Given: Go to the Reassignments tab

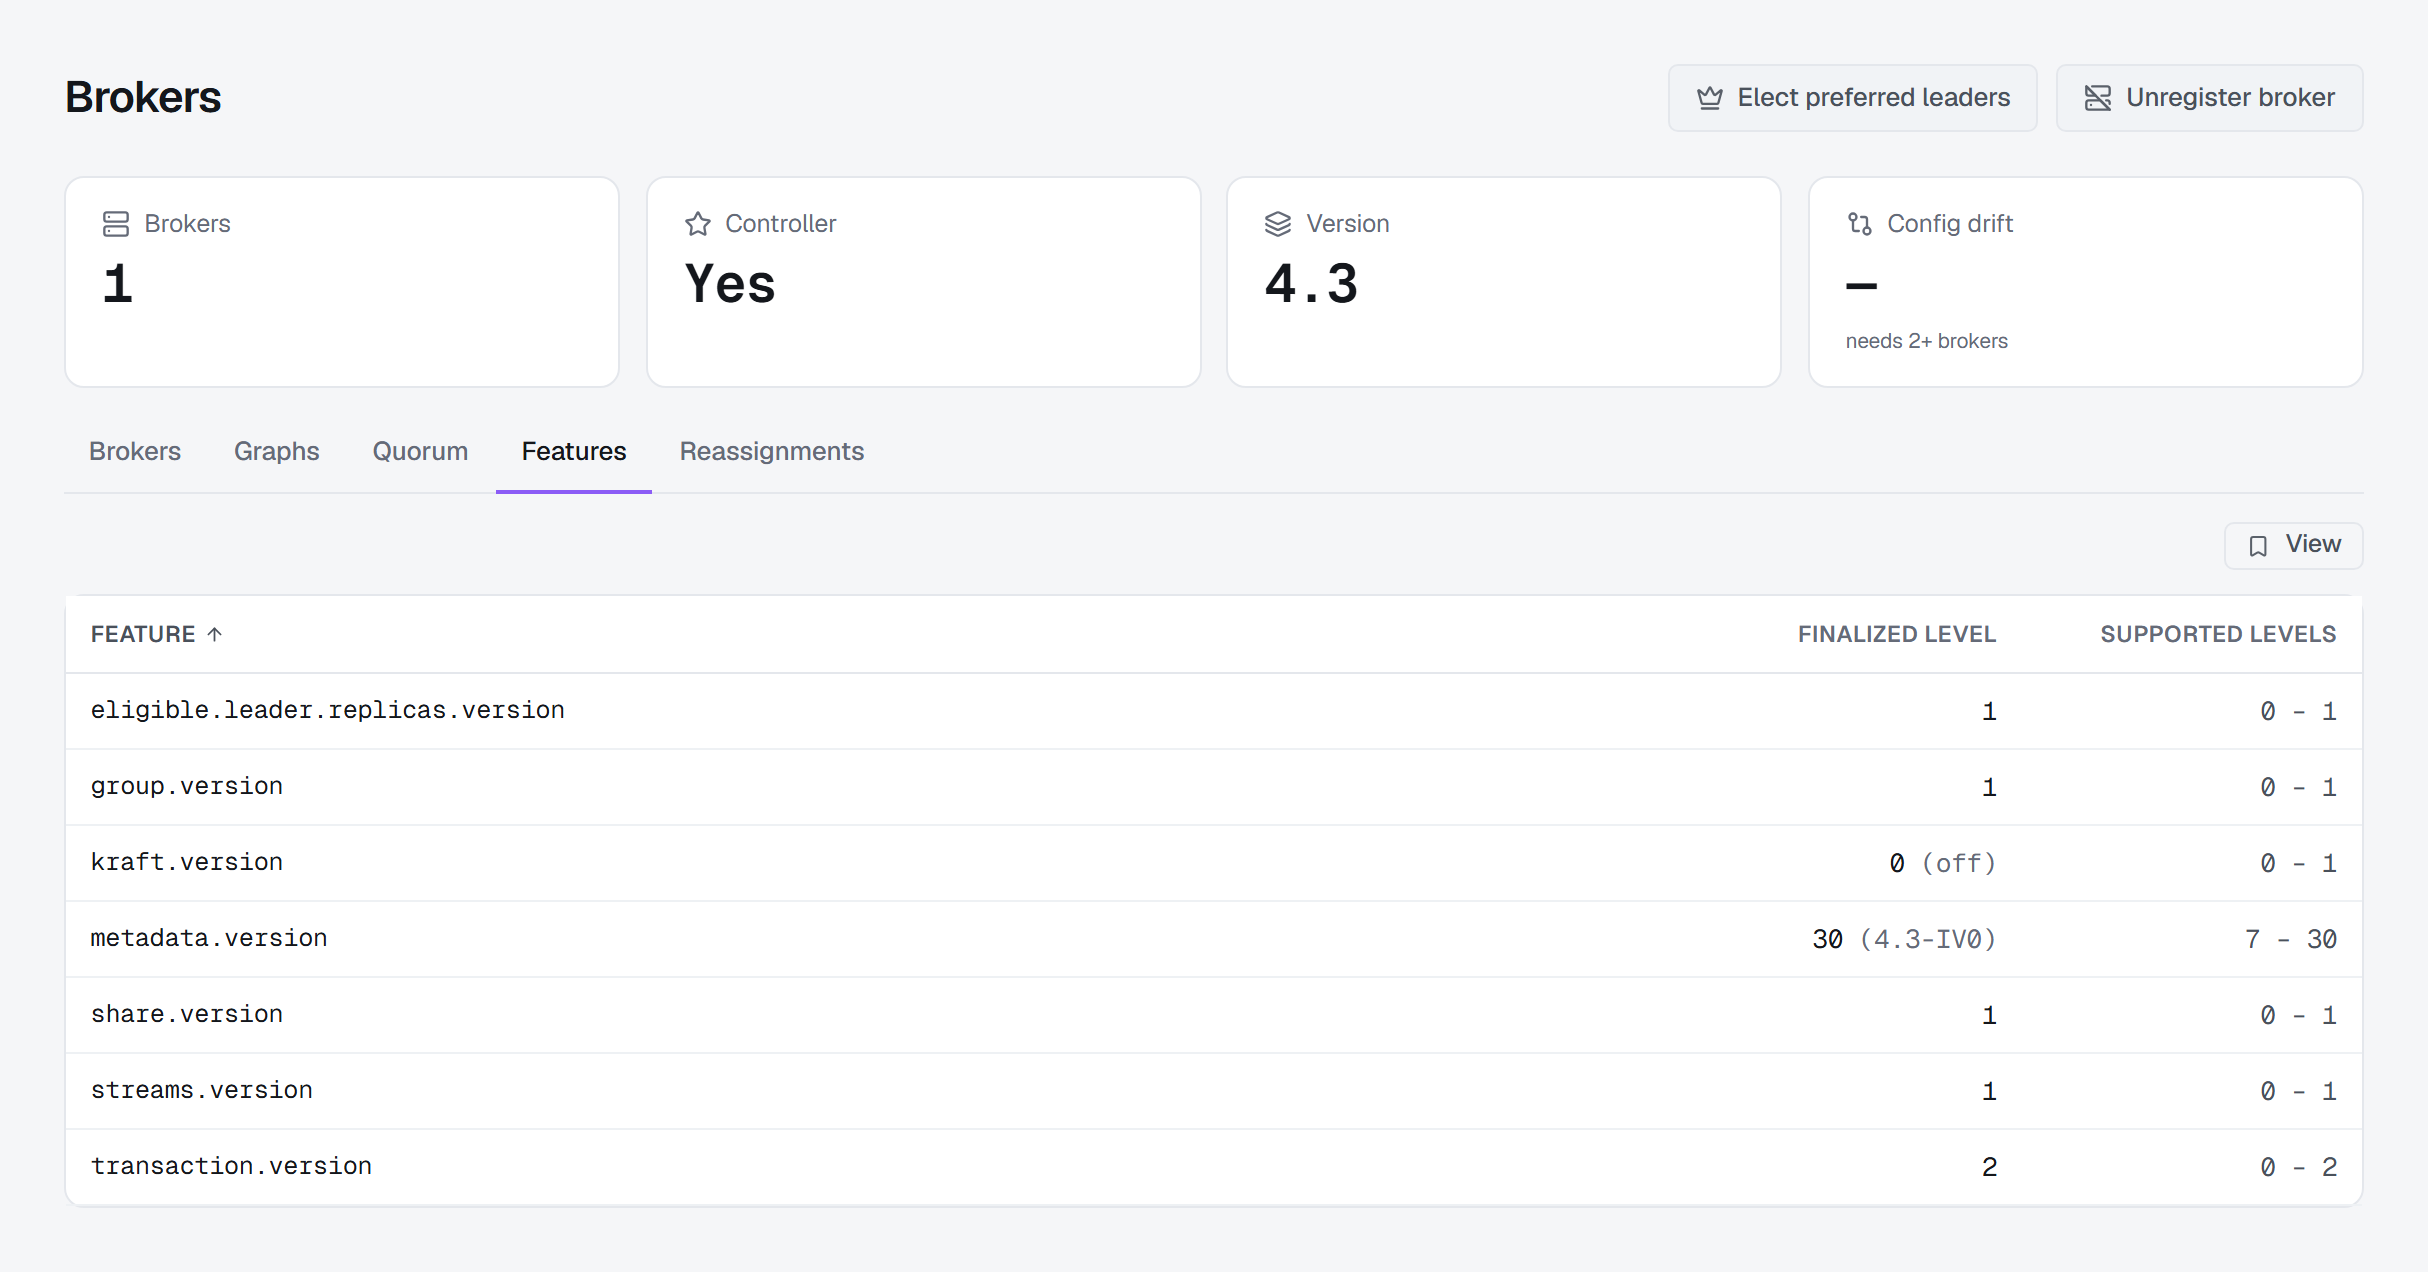Looking at the screenshot, I should 772,451.
